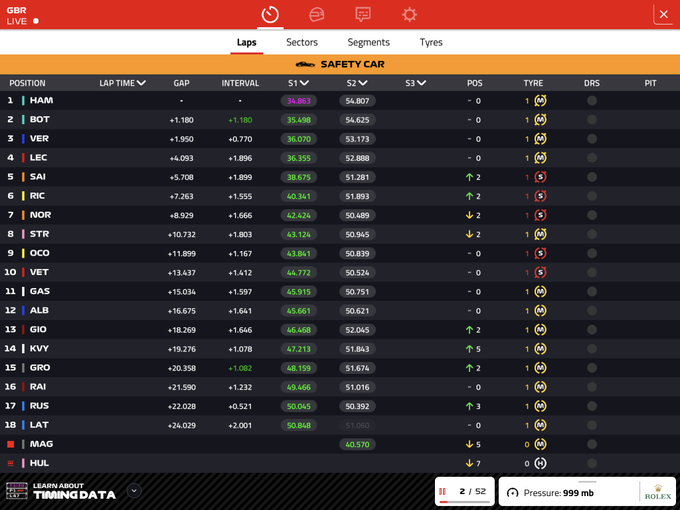Switch to the Sectors tab
The height and width of the screenshot is (510, 680).
pyautogui.click(x=302, y=42)
